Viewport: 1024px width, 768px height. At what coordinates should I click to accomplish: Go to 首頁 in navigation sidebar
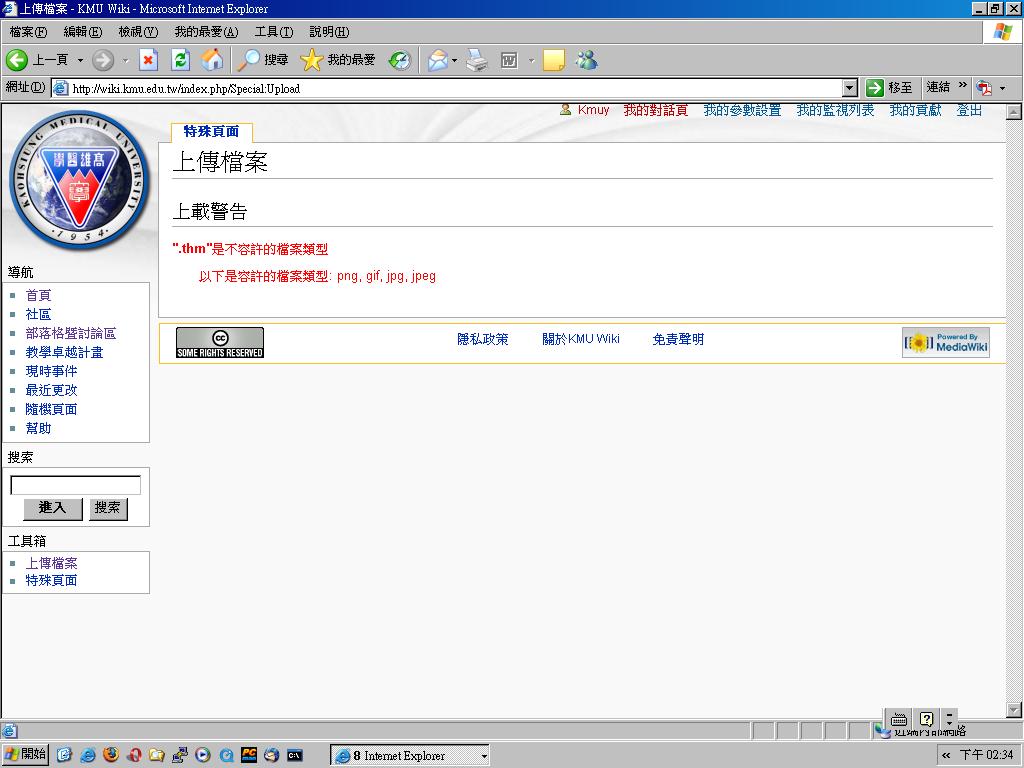click(38, 295)
